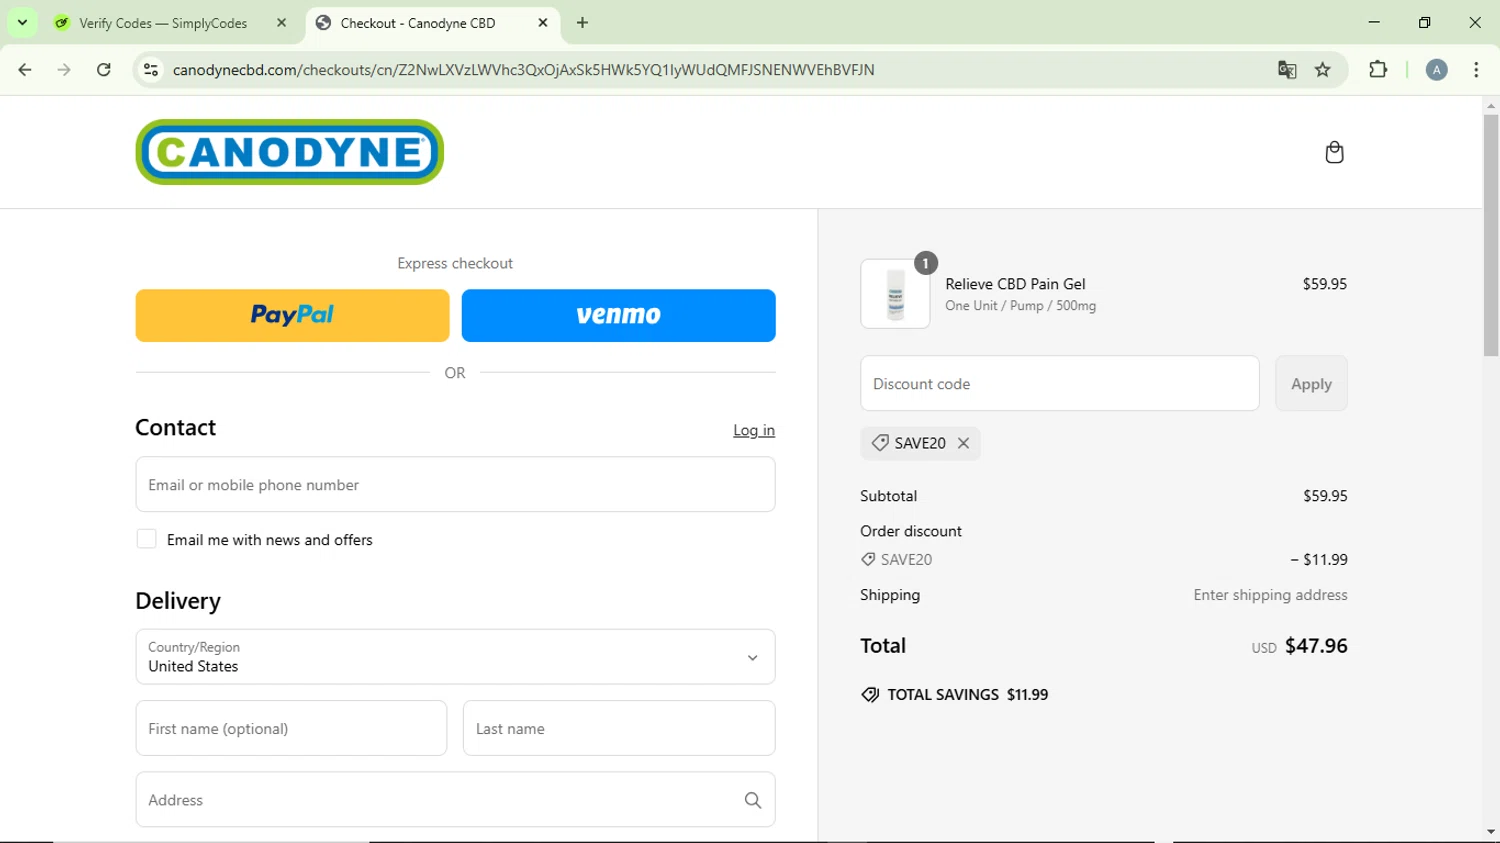The image size is (1500, 843).
Task: Focus the First name (optional) field
Action: tap(291, 728)
